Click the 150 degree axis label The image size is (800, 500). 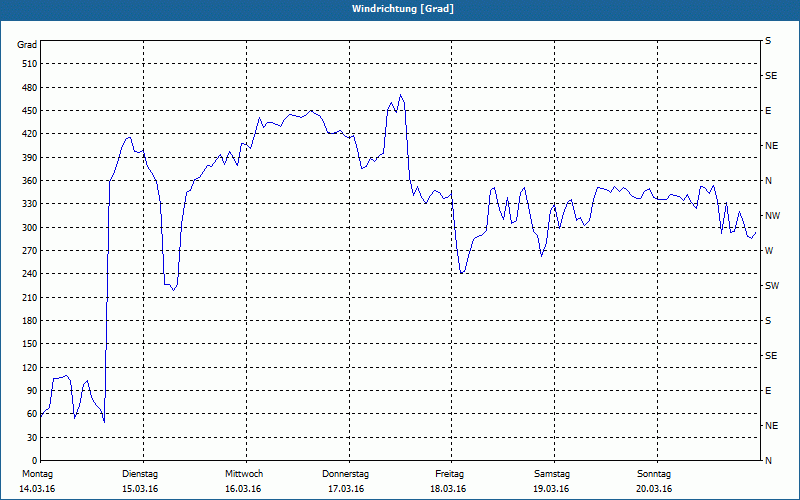tap(29, 344)
